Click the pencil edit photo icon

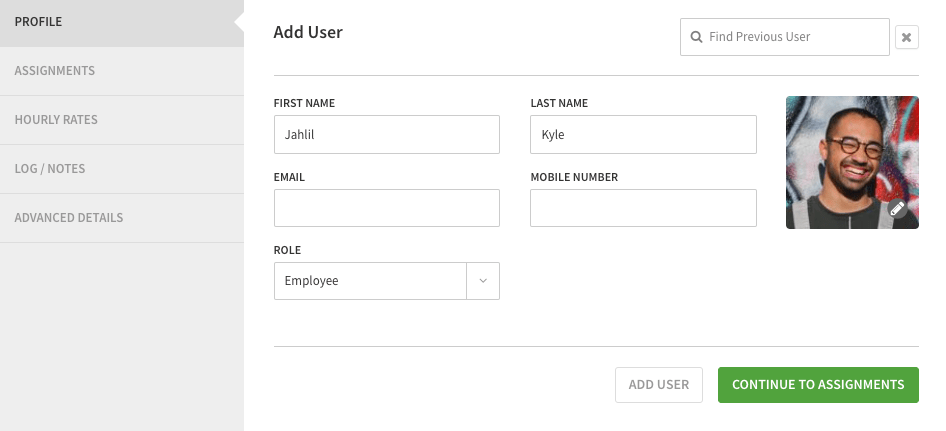tap(897, 208)
